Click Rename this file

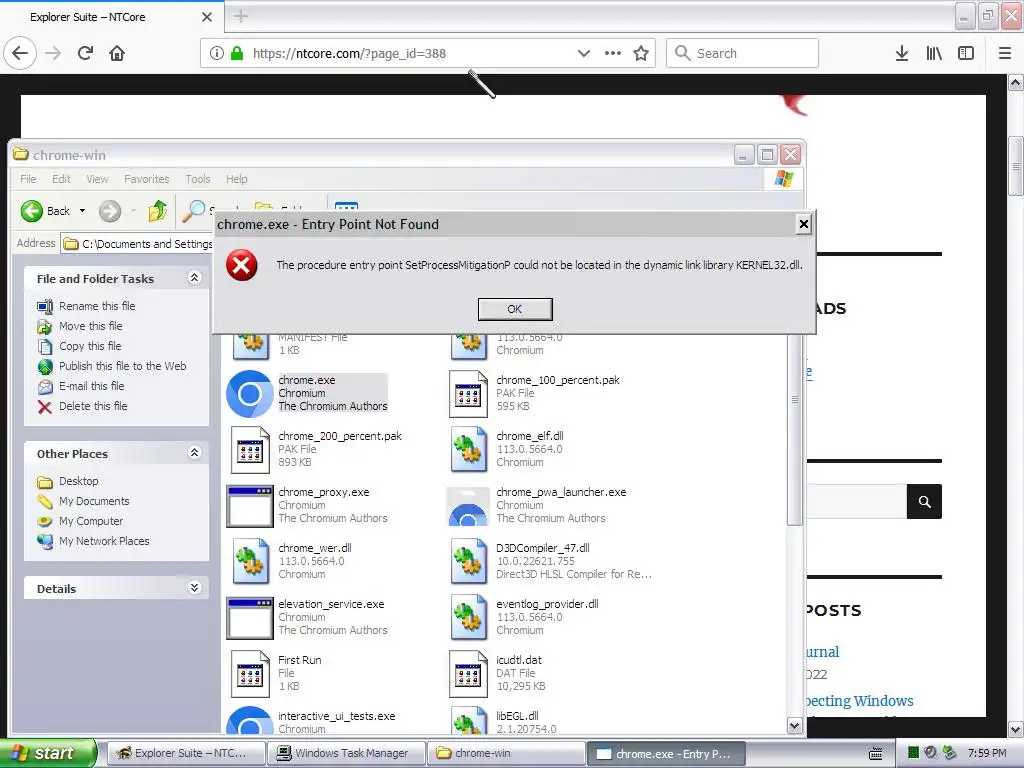pyautogui.click(x=97, y=306)
